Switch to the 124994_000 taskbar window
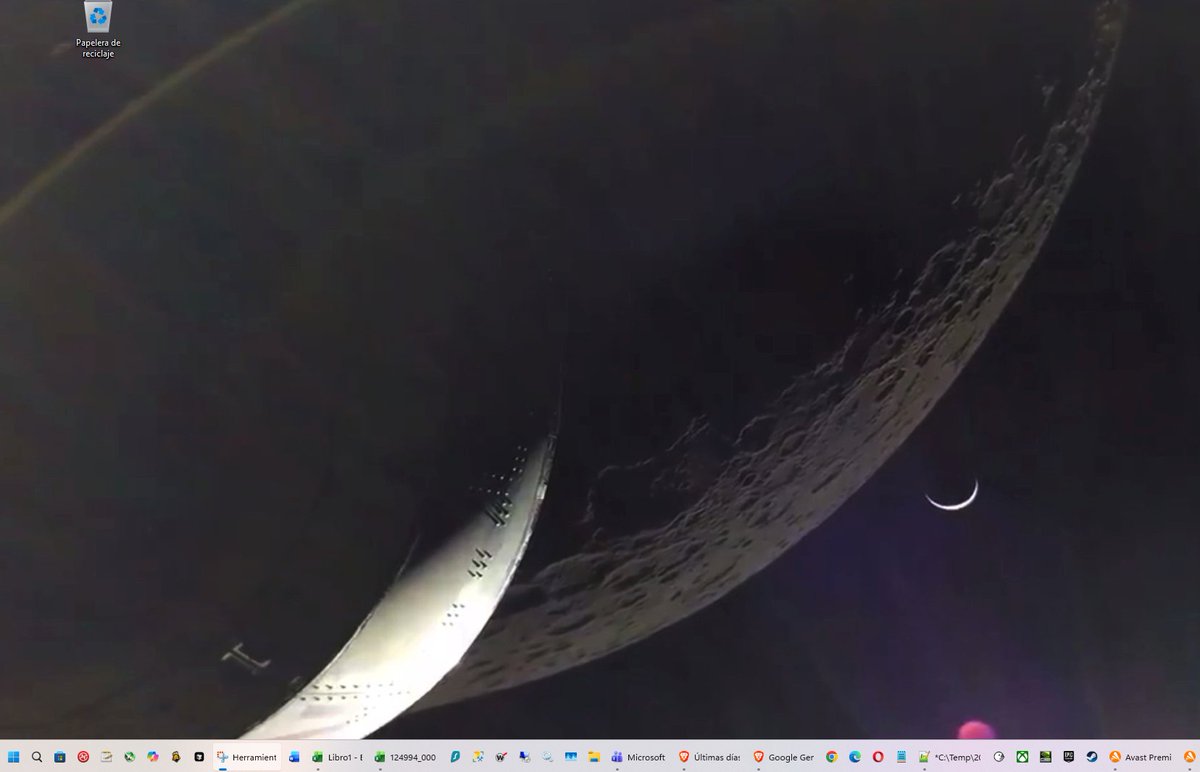Screen dimensions: 1200x772 (x=405, y=757)
